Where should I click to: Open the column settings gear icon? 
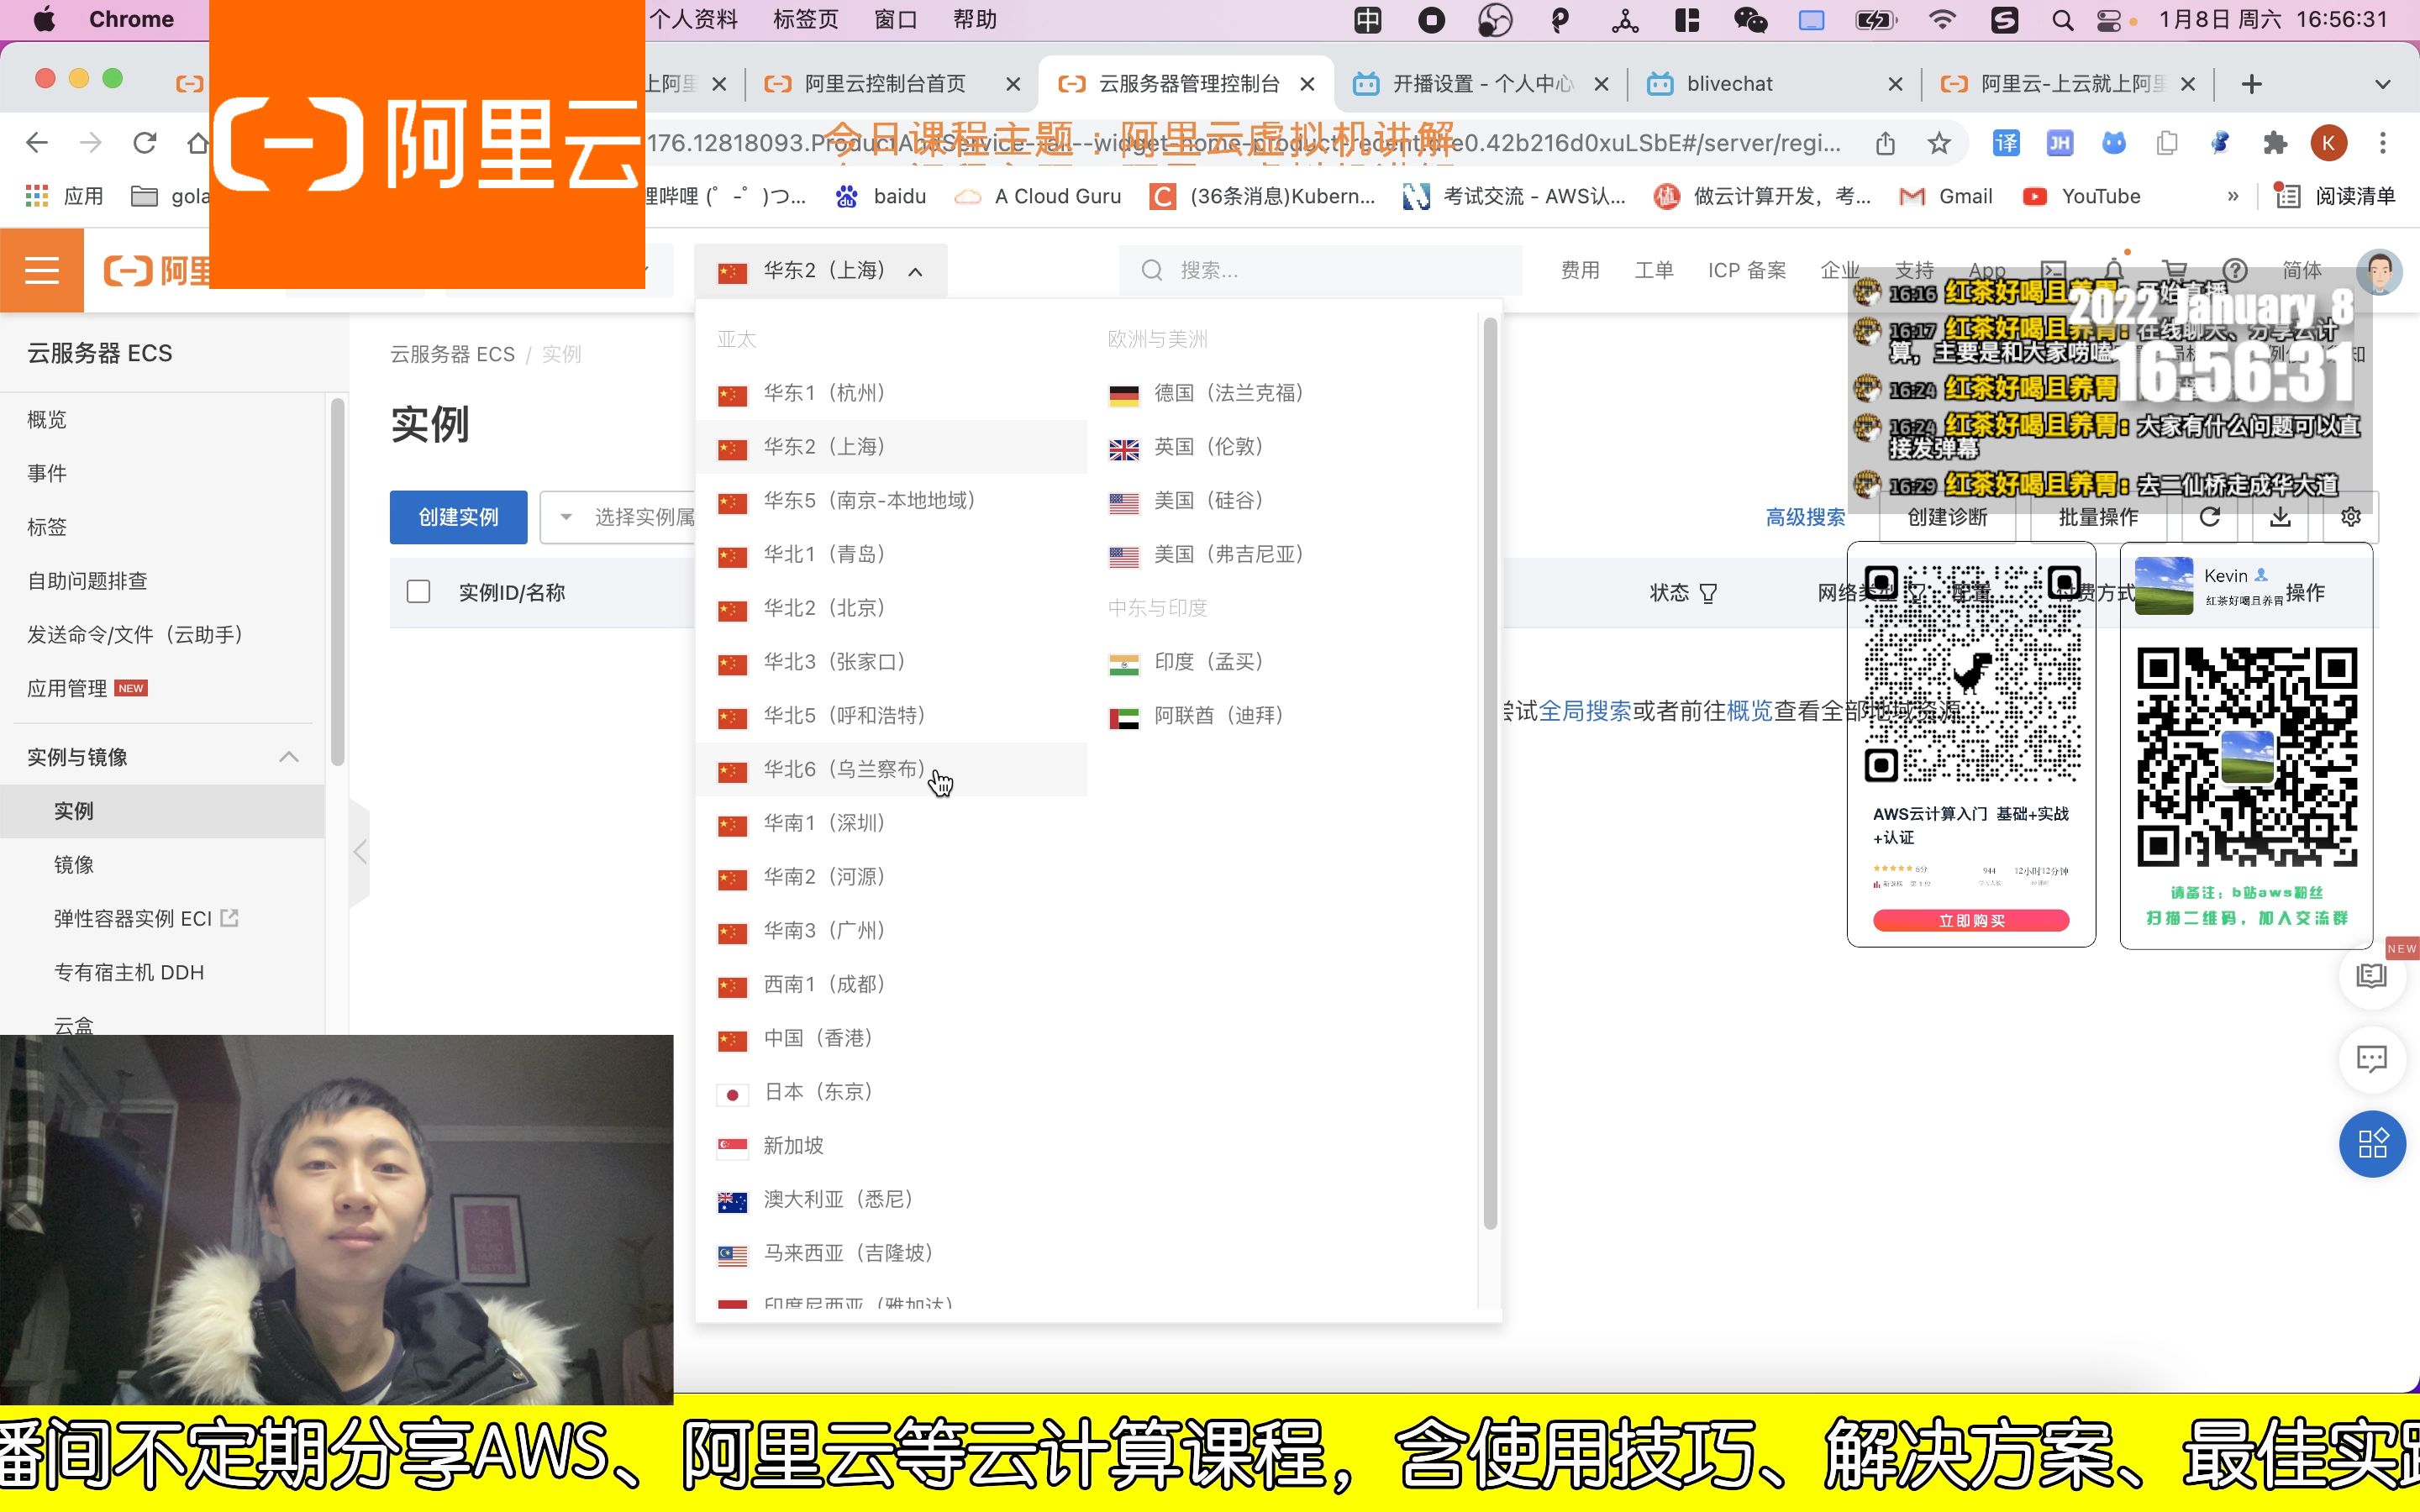click(x=2350, y=517)
